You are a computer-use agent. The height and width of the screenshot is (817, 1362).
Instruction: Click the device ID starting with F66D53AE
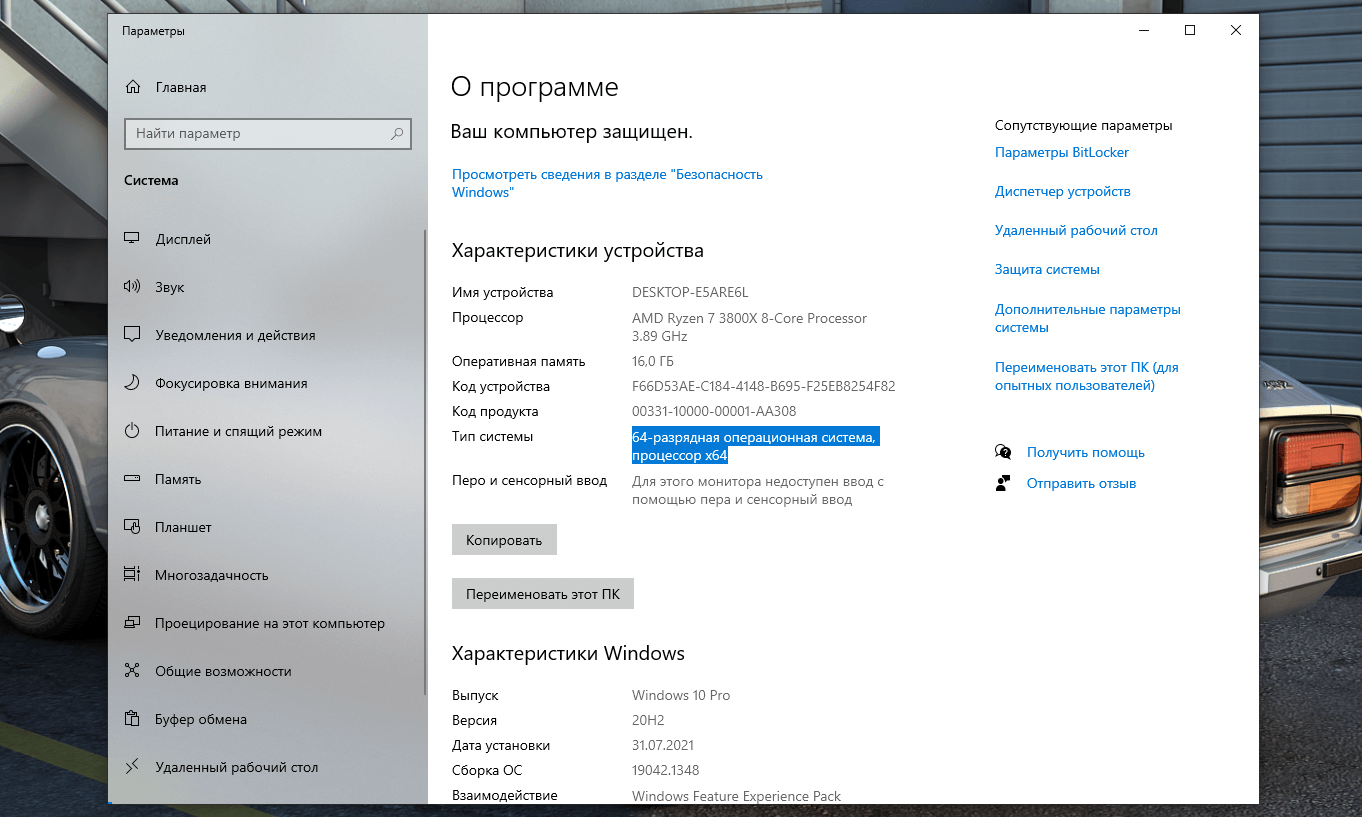[x=764, y=386]
